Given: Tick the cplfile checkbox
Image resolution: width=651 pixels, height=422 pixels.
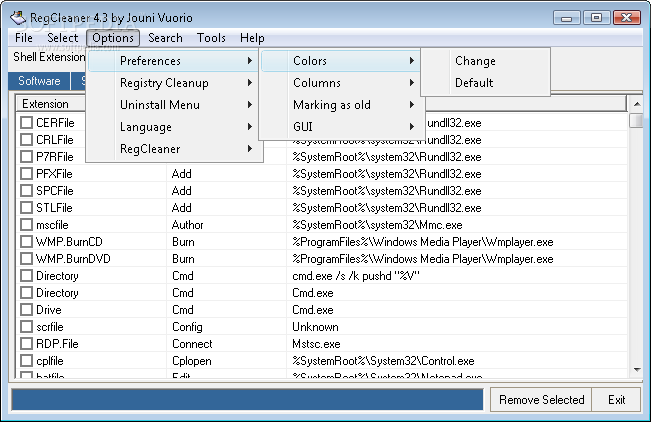Looking at the screenshot, I should point(26,361).
